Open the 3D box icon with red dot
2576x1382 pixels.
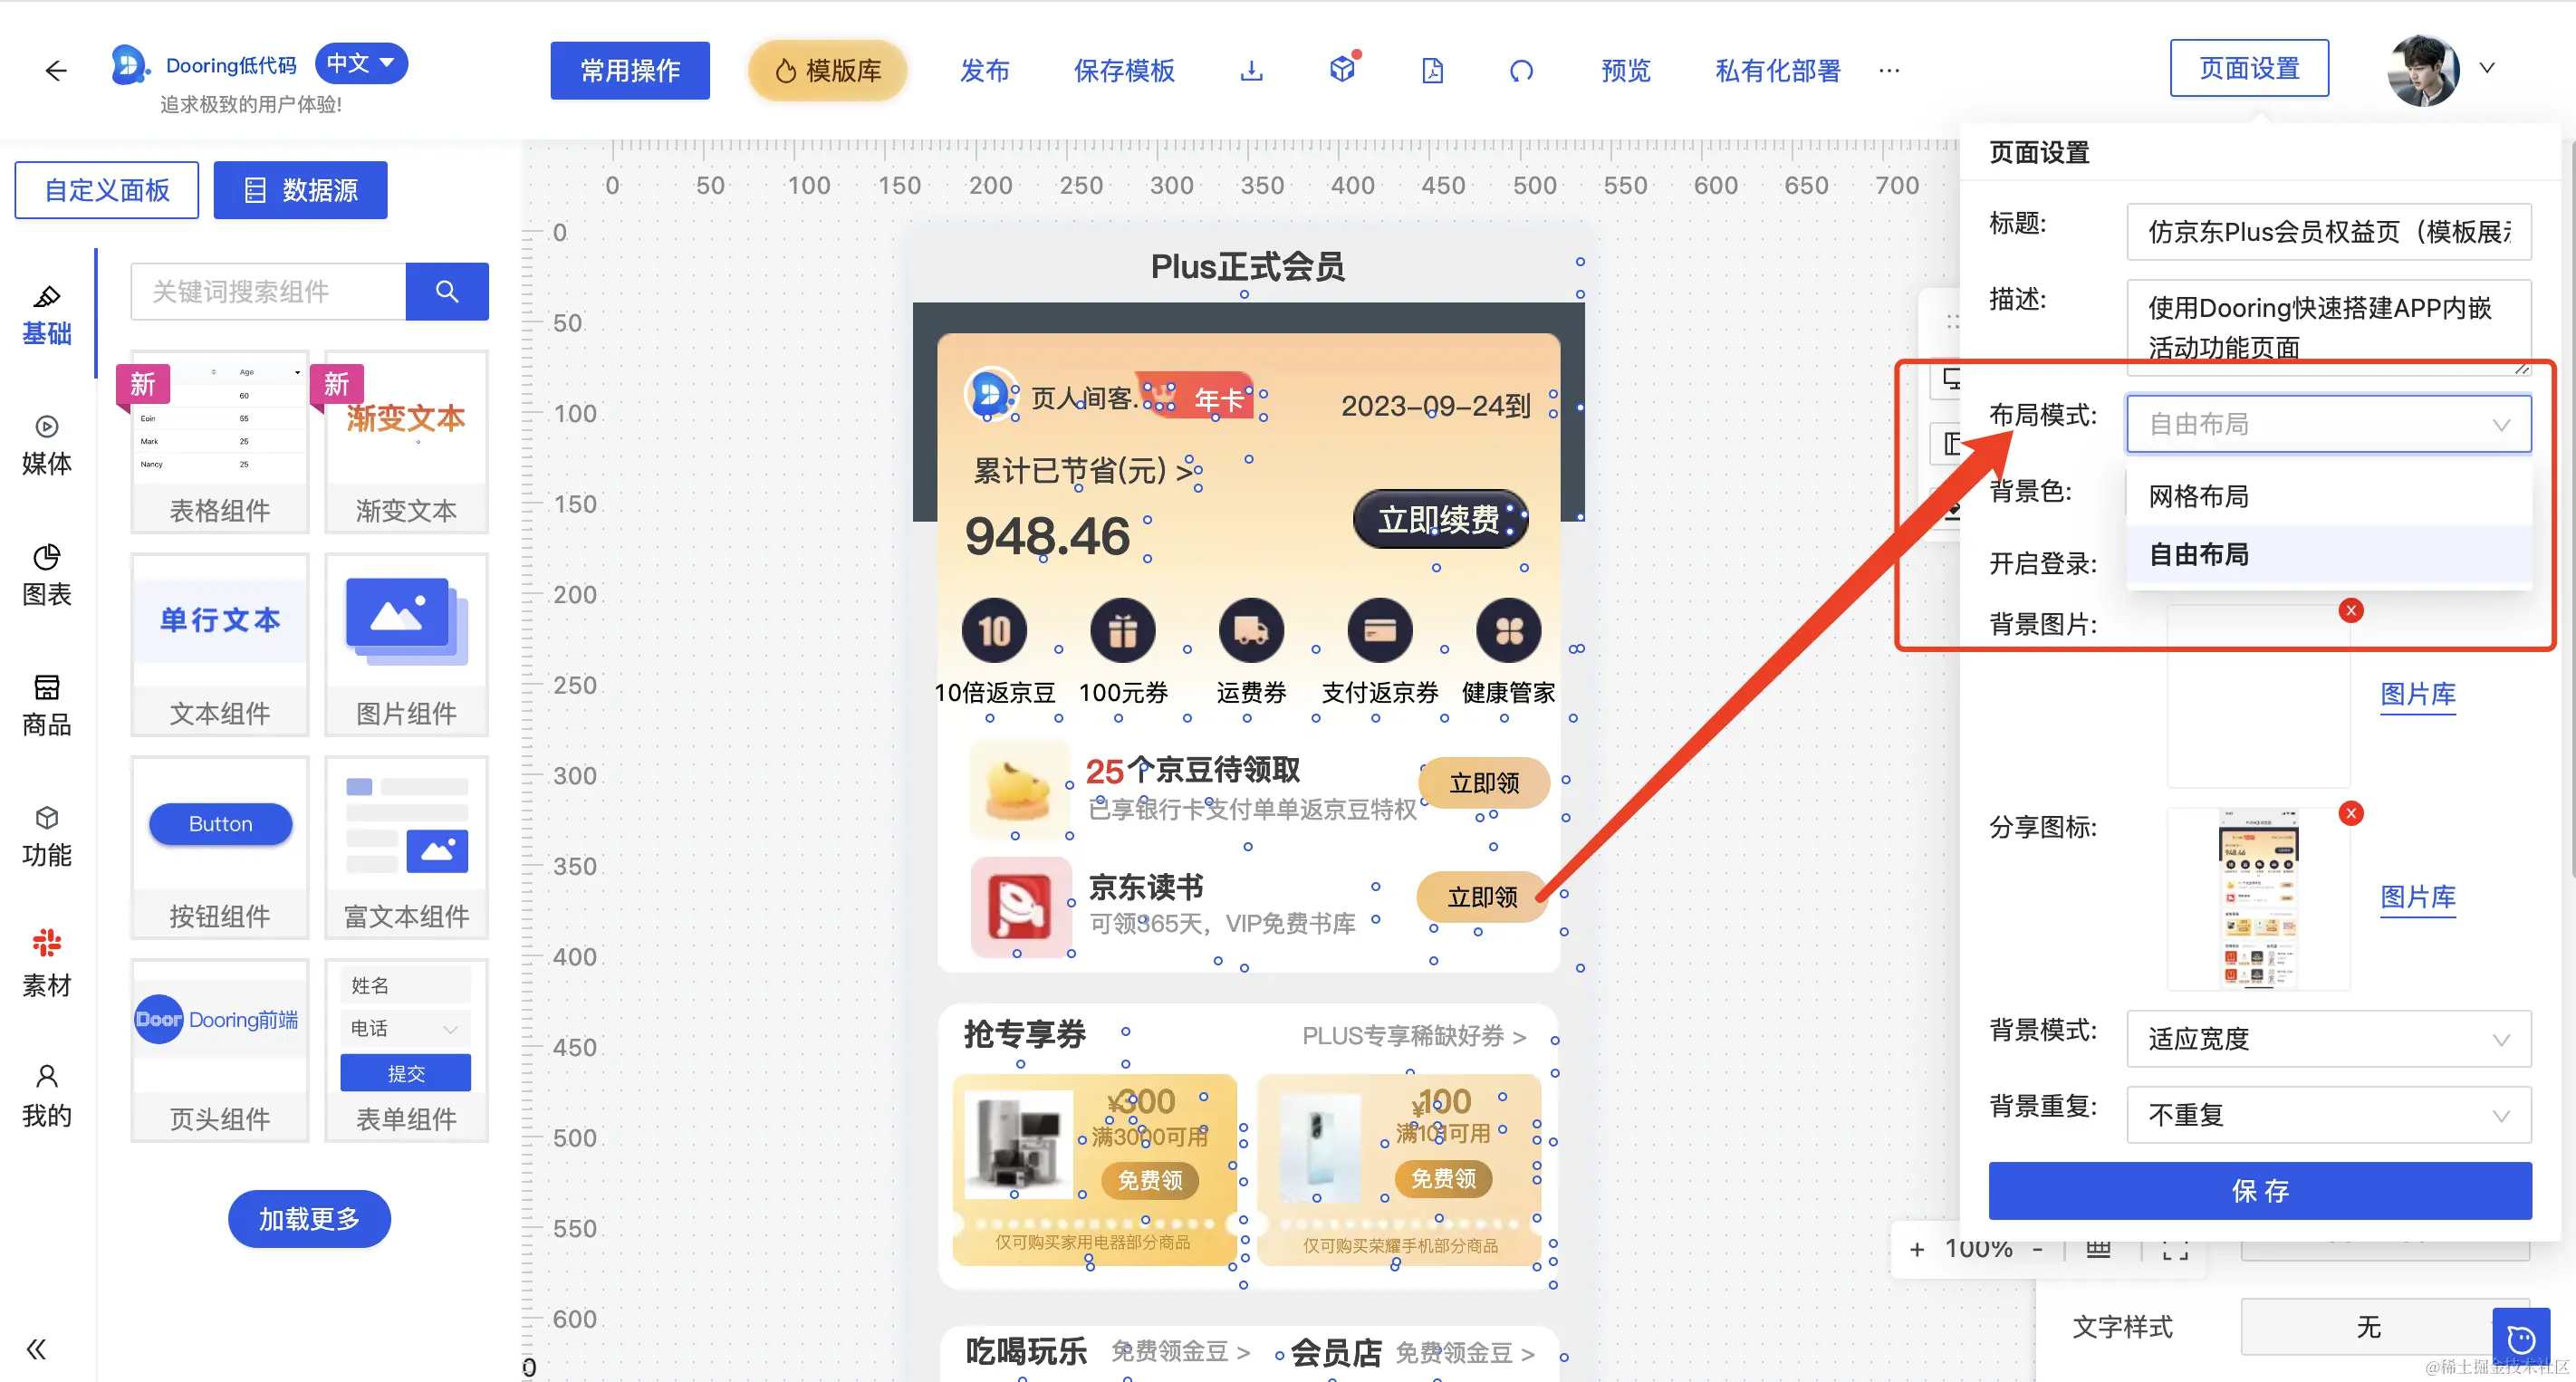pos(1343,68)
